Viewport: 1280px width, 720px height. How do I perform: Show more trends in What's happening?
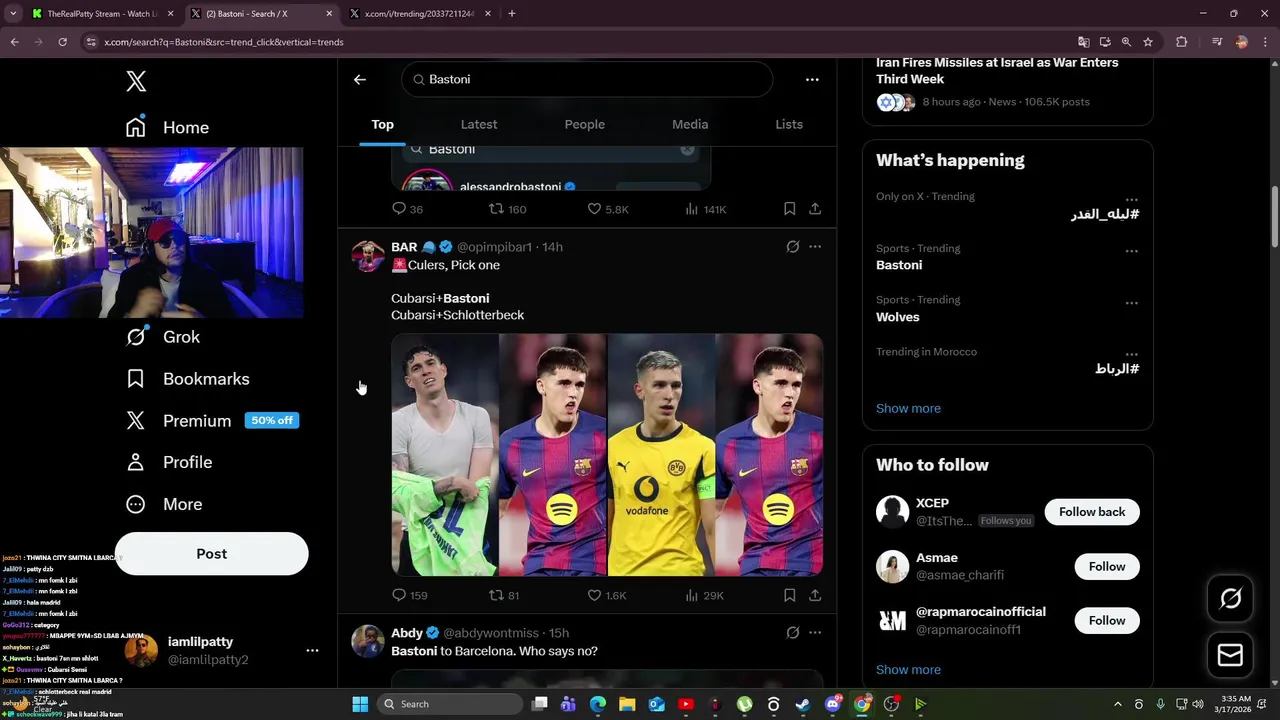coord(908,408)
